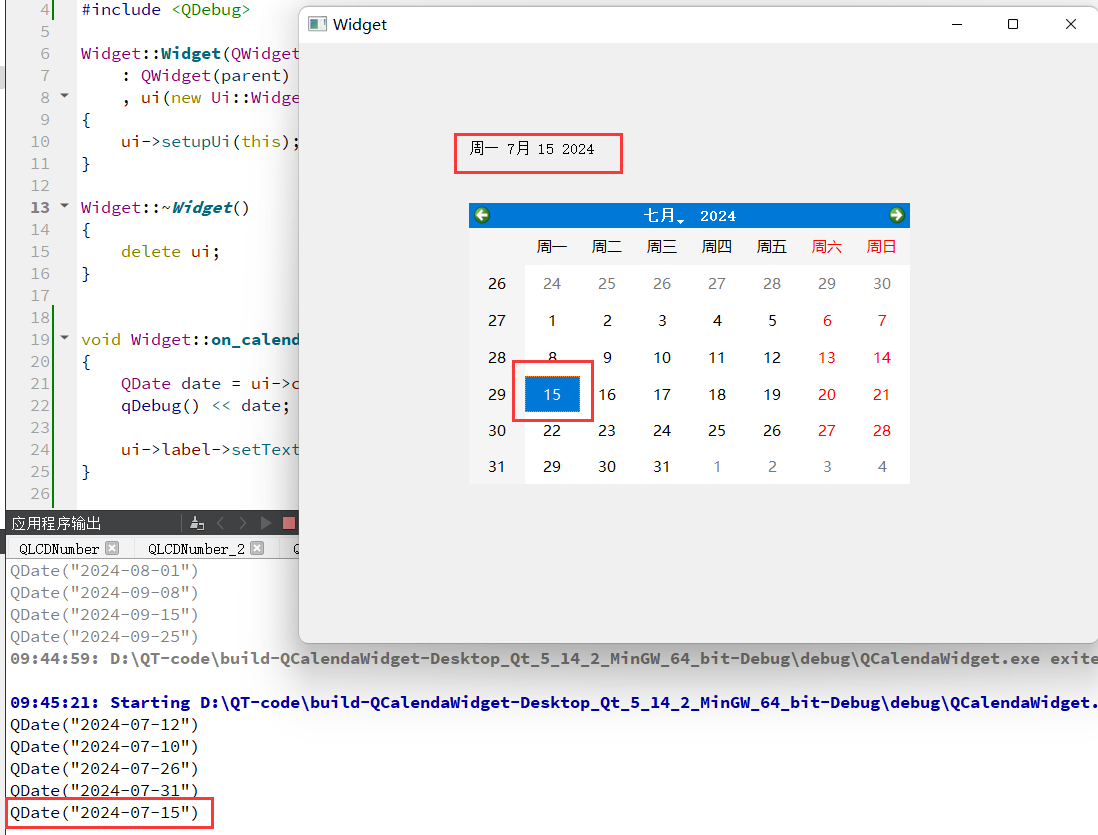This screenshot has height=835, width=1098.
Task: Pick July 10 in the calendar
Action: pyautogui.click(x=662, y=357)
